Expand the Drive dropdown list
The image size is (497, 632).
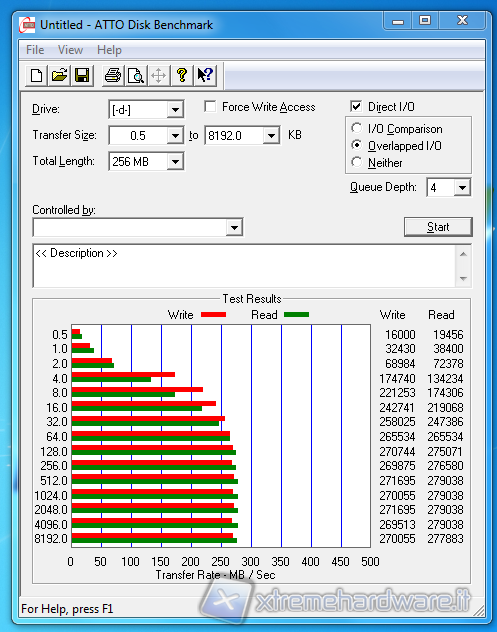click(175, 110)
